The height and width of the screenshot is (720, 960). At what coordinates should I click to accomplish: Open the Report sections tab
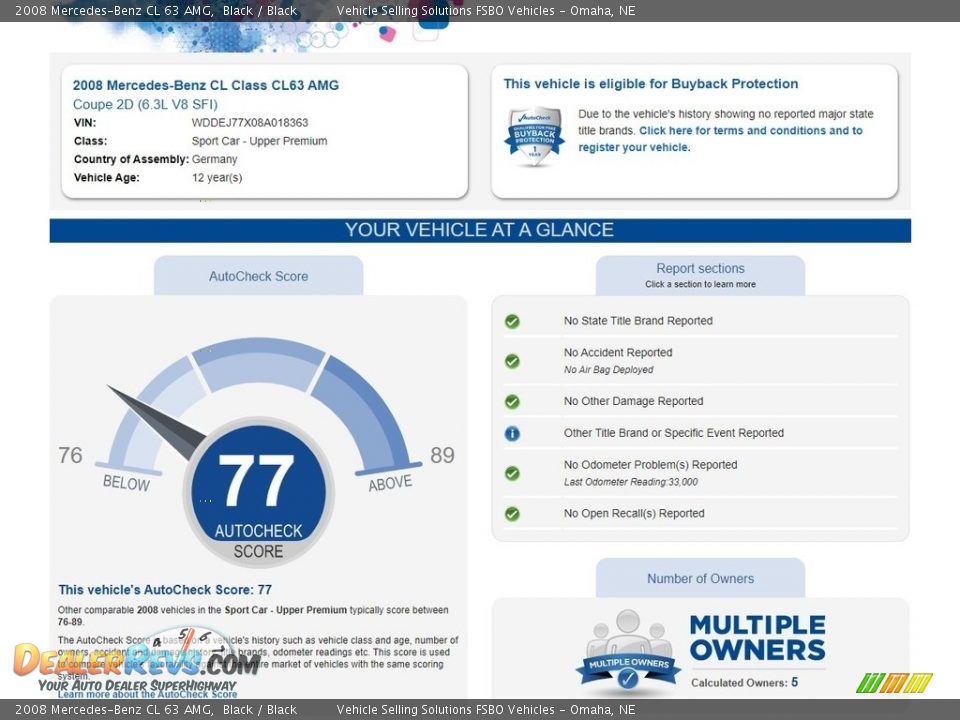(x=700, y=275)
